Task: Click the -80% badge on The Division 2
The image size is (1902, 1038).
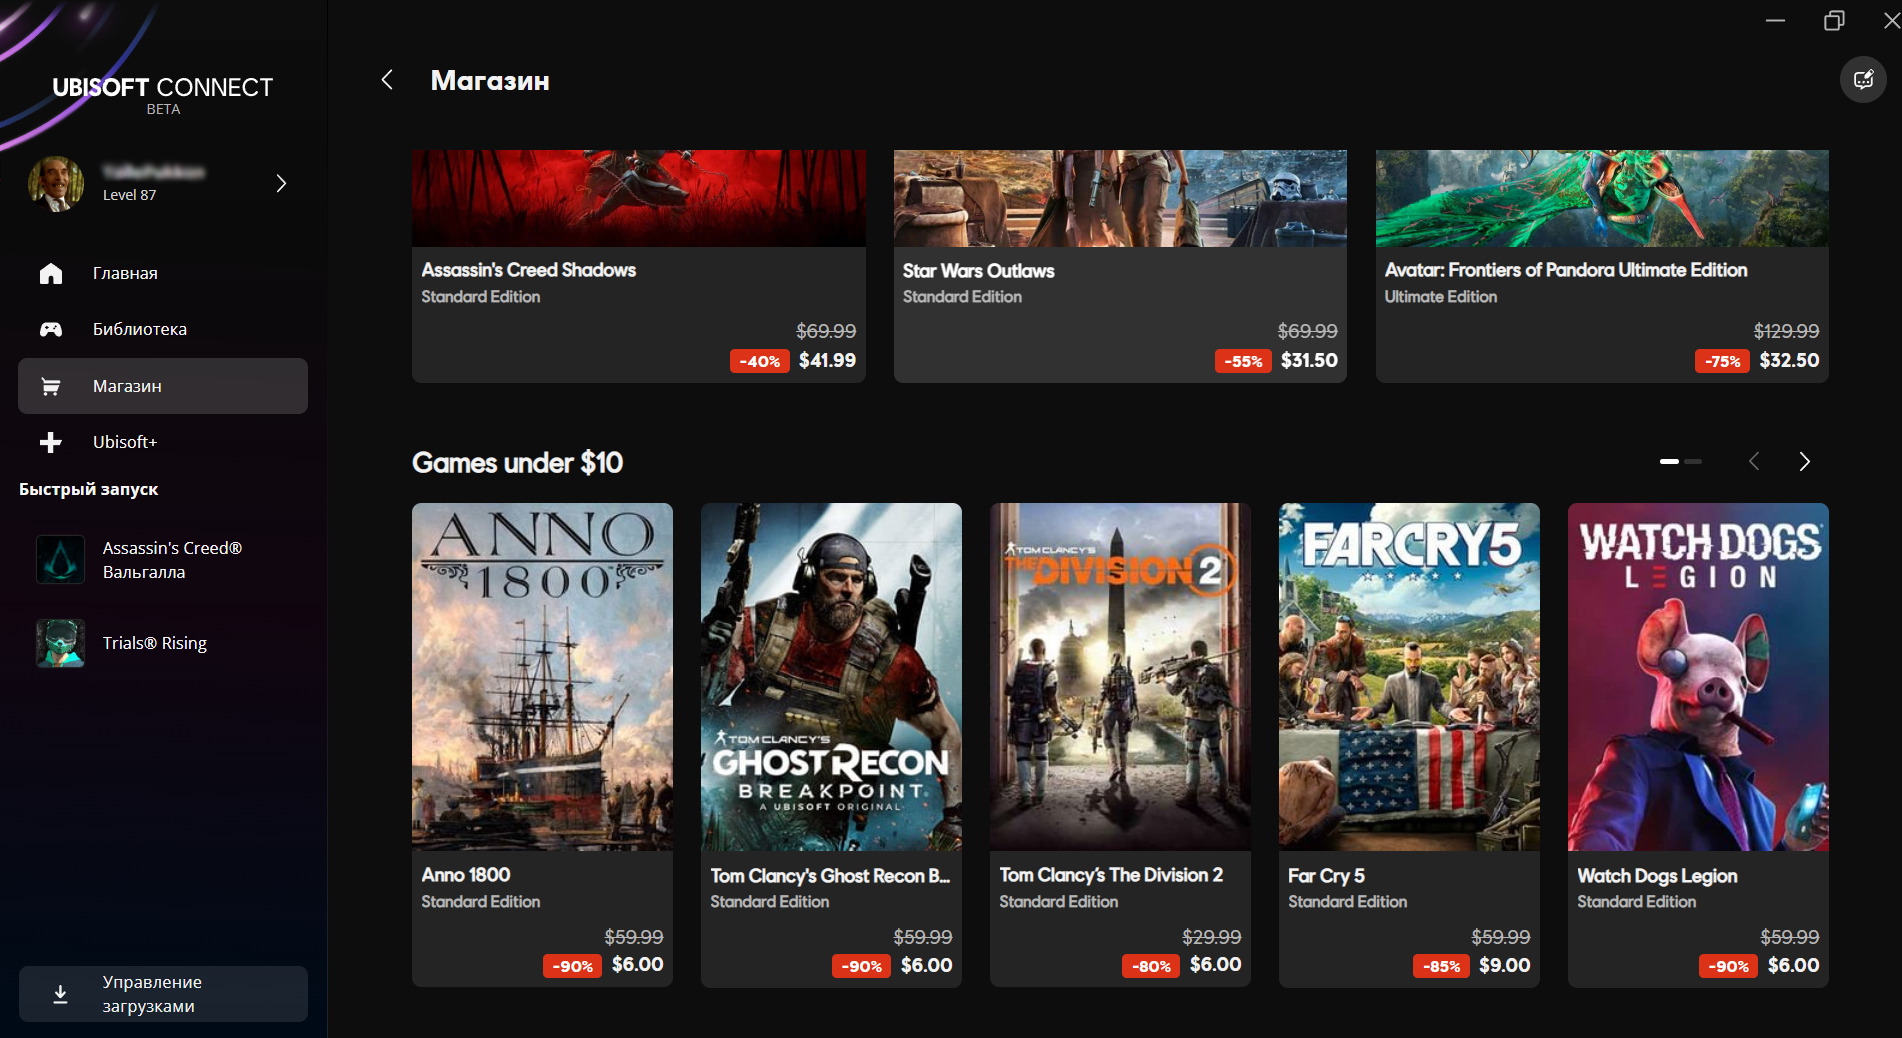Action: (1152, 966)
